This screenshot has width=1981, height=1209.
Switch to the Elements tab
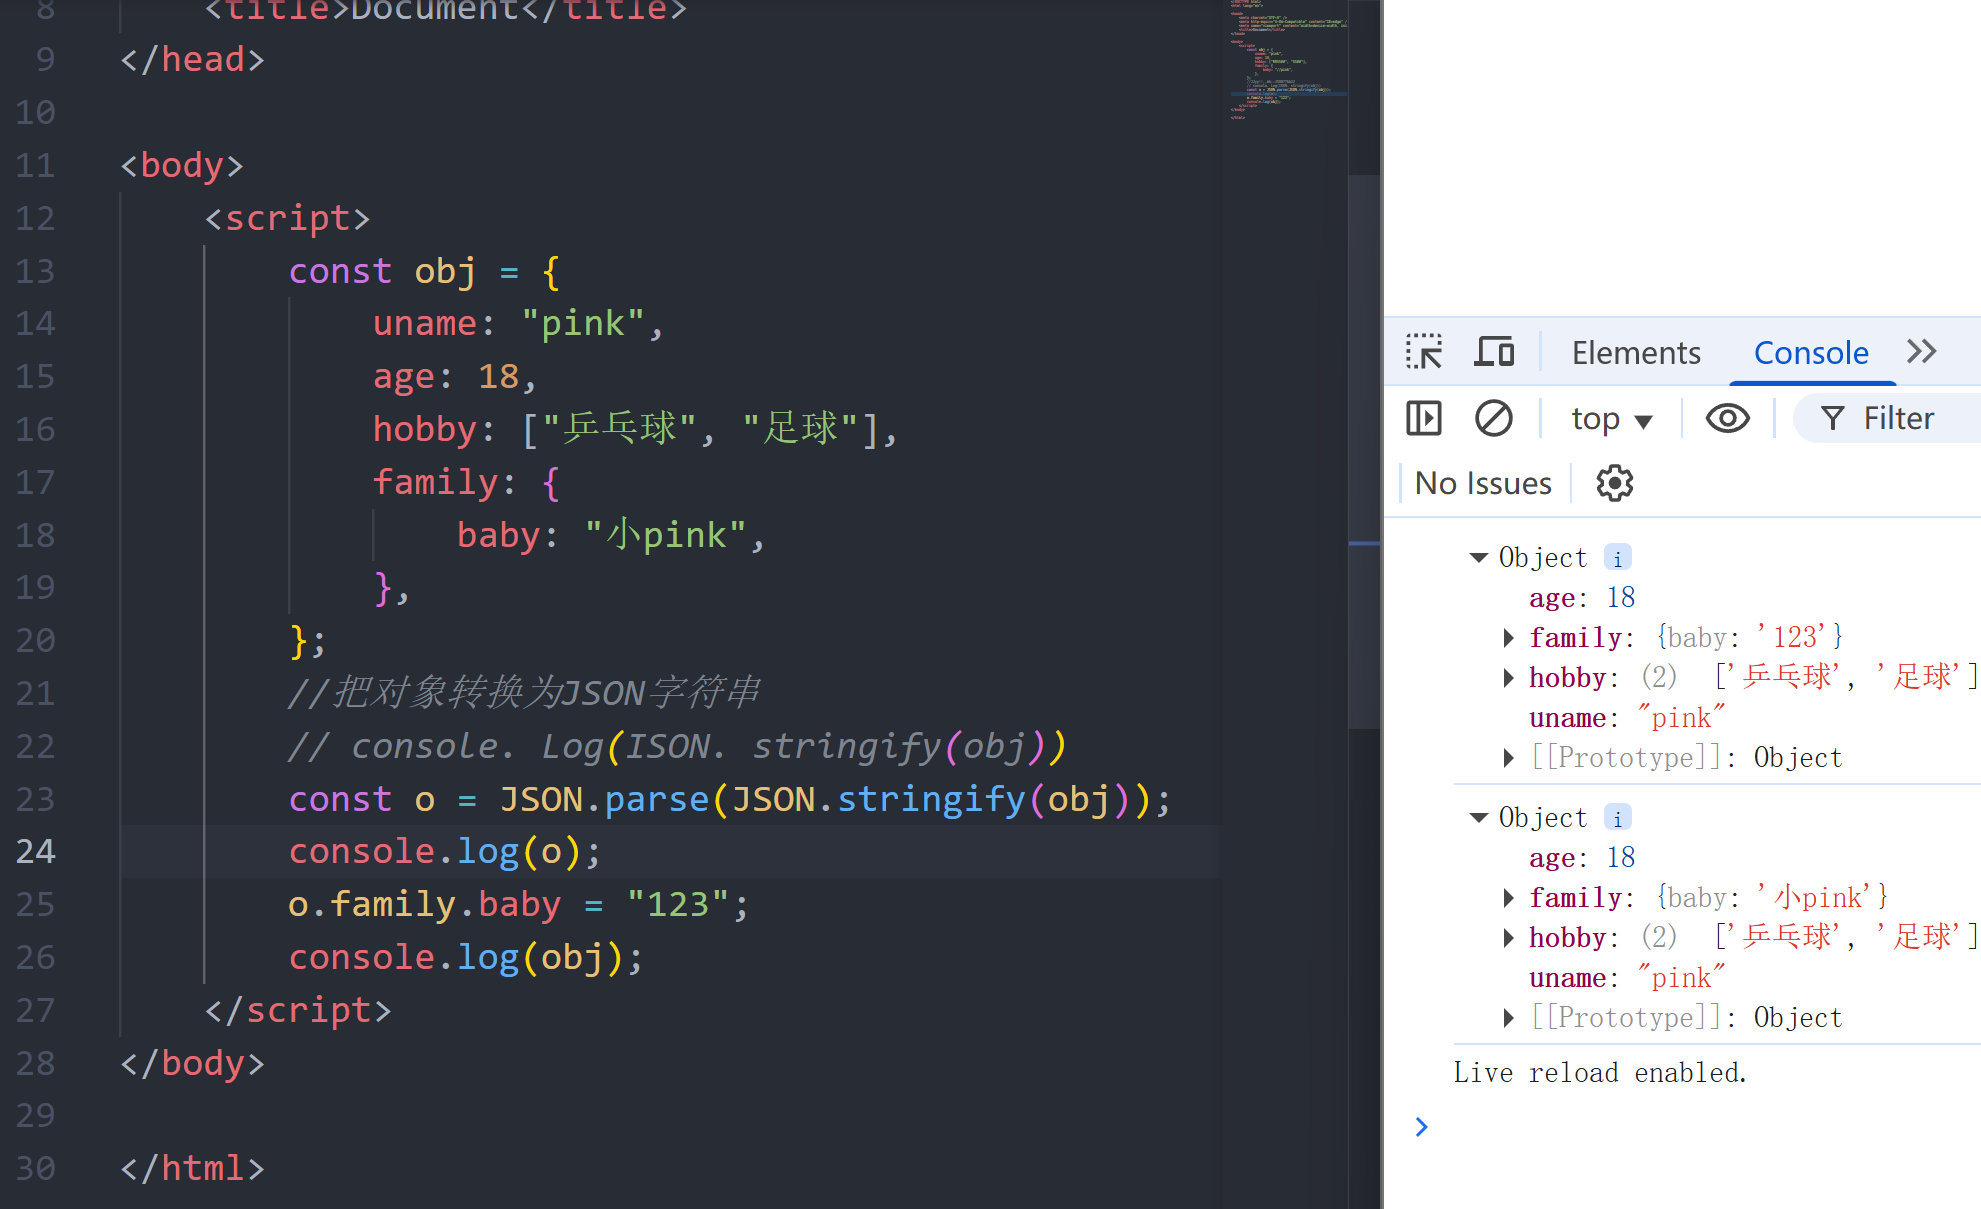1635,353
